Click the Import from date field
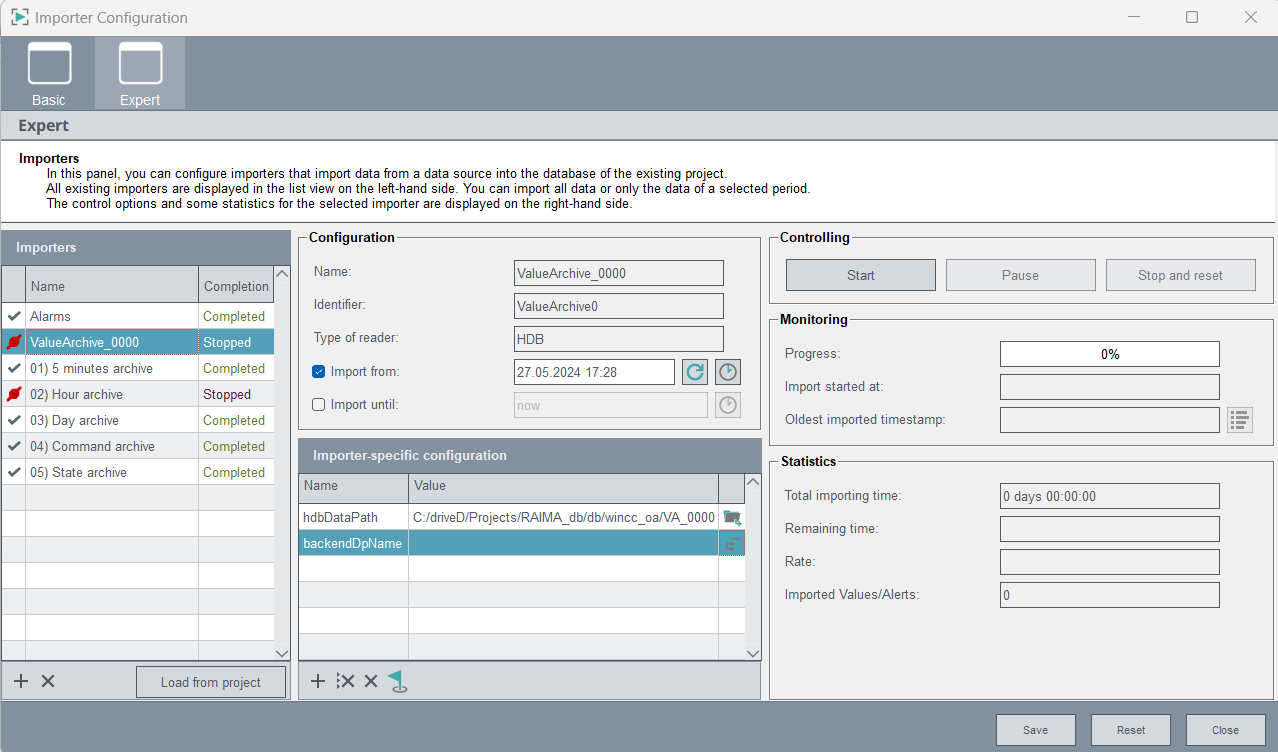Screen dimensions: 1278x752 [x=594, y=372]
